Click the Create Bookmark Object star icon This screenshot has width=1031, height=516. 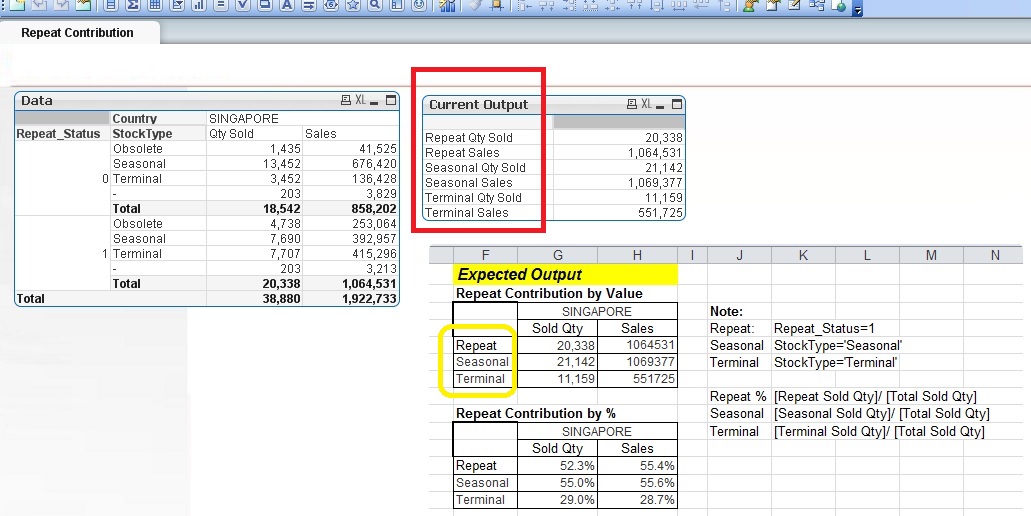tap(353, 5)
